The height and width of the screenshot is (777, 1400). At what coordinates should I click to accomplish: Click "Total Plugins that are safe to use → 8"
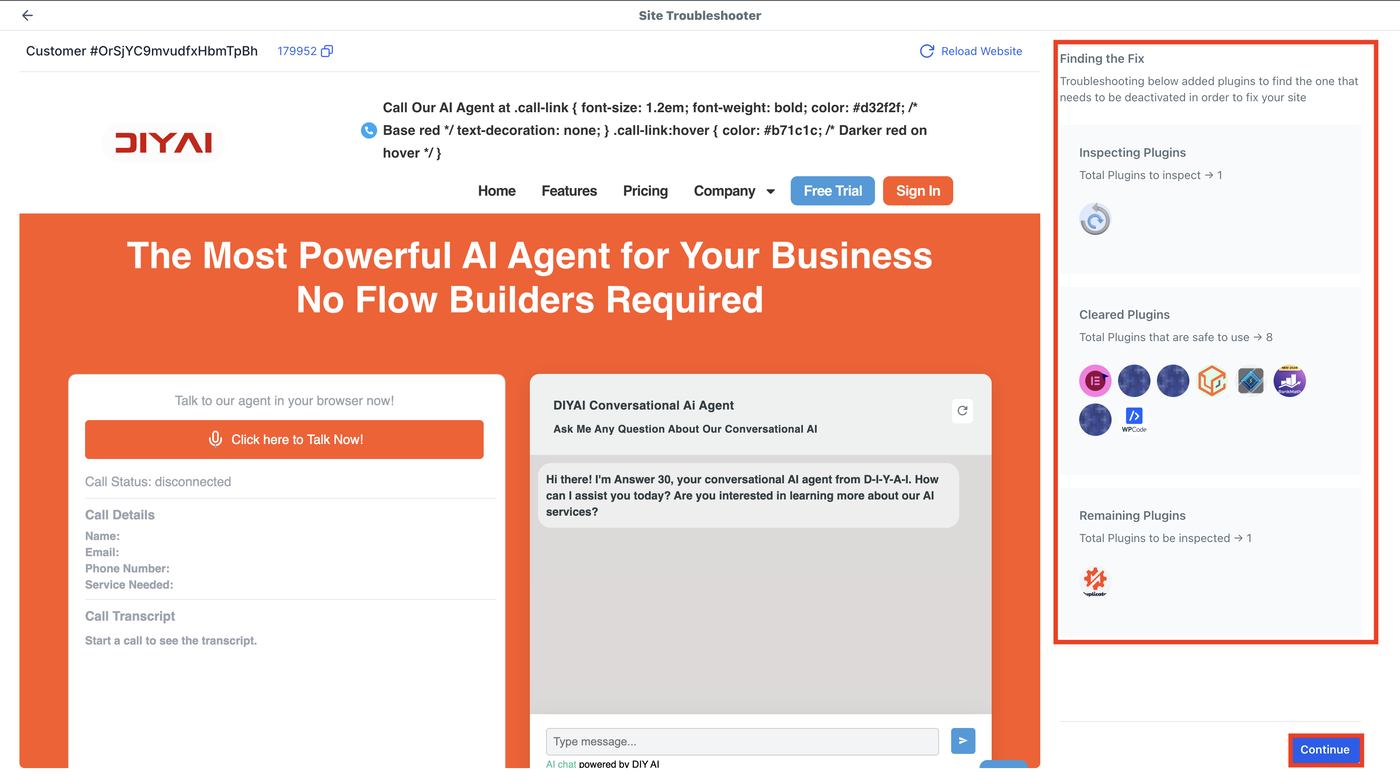click(x=1176, y=337)
